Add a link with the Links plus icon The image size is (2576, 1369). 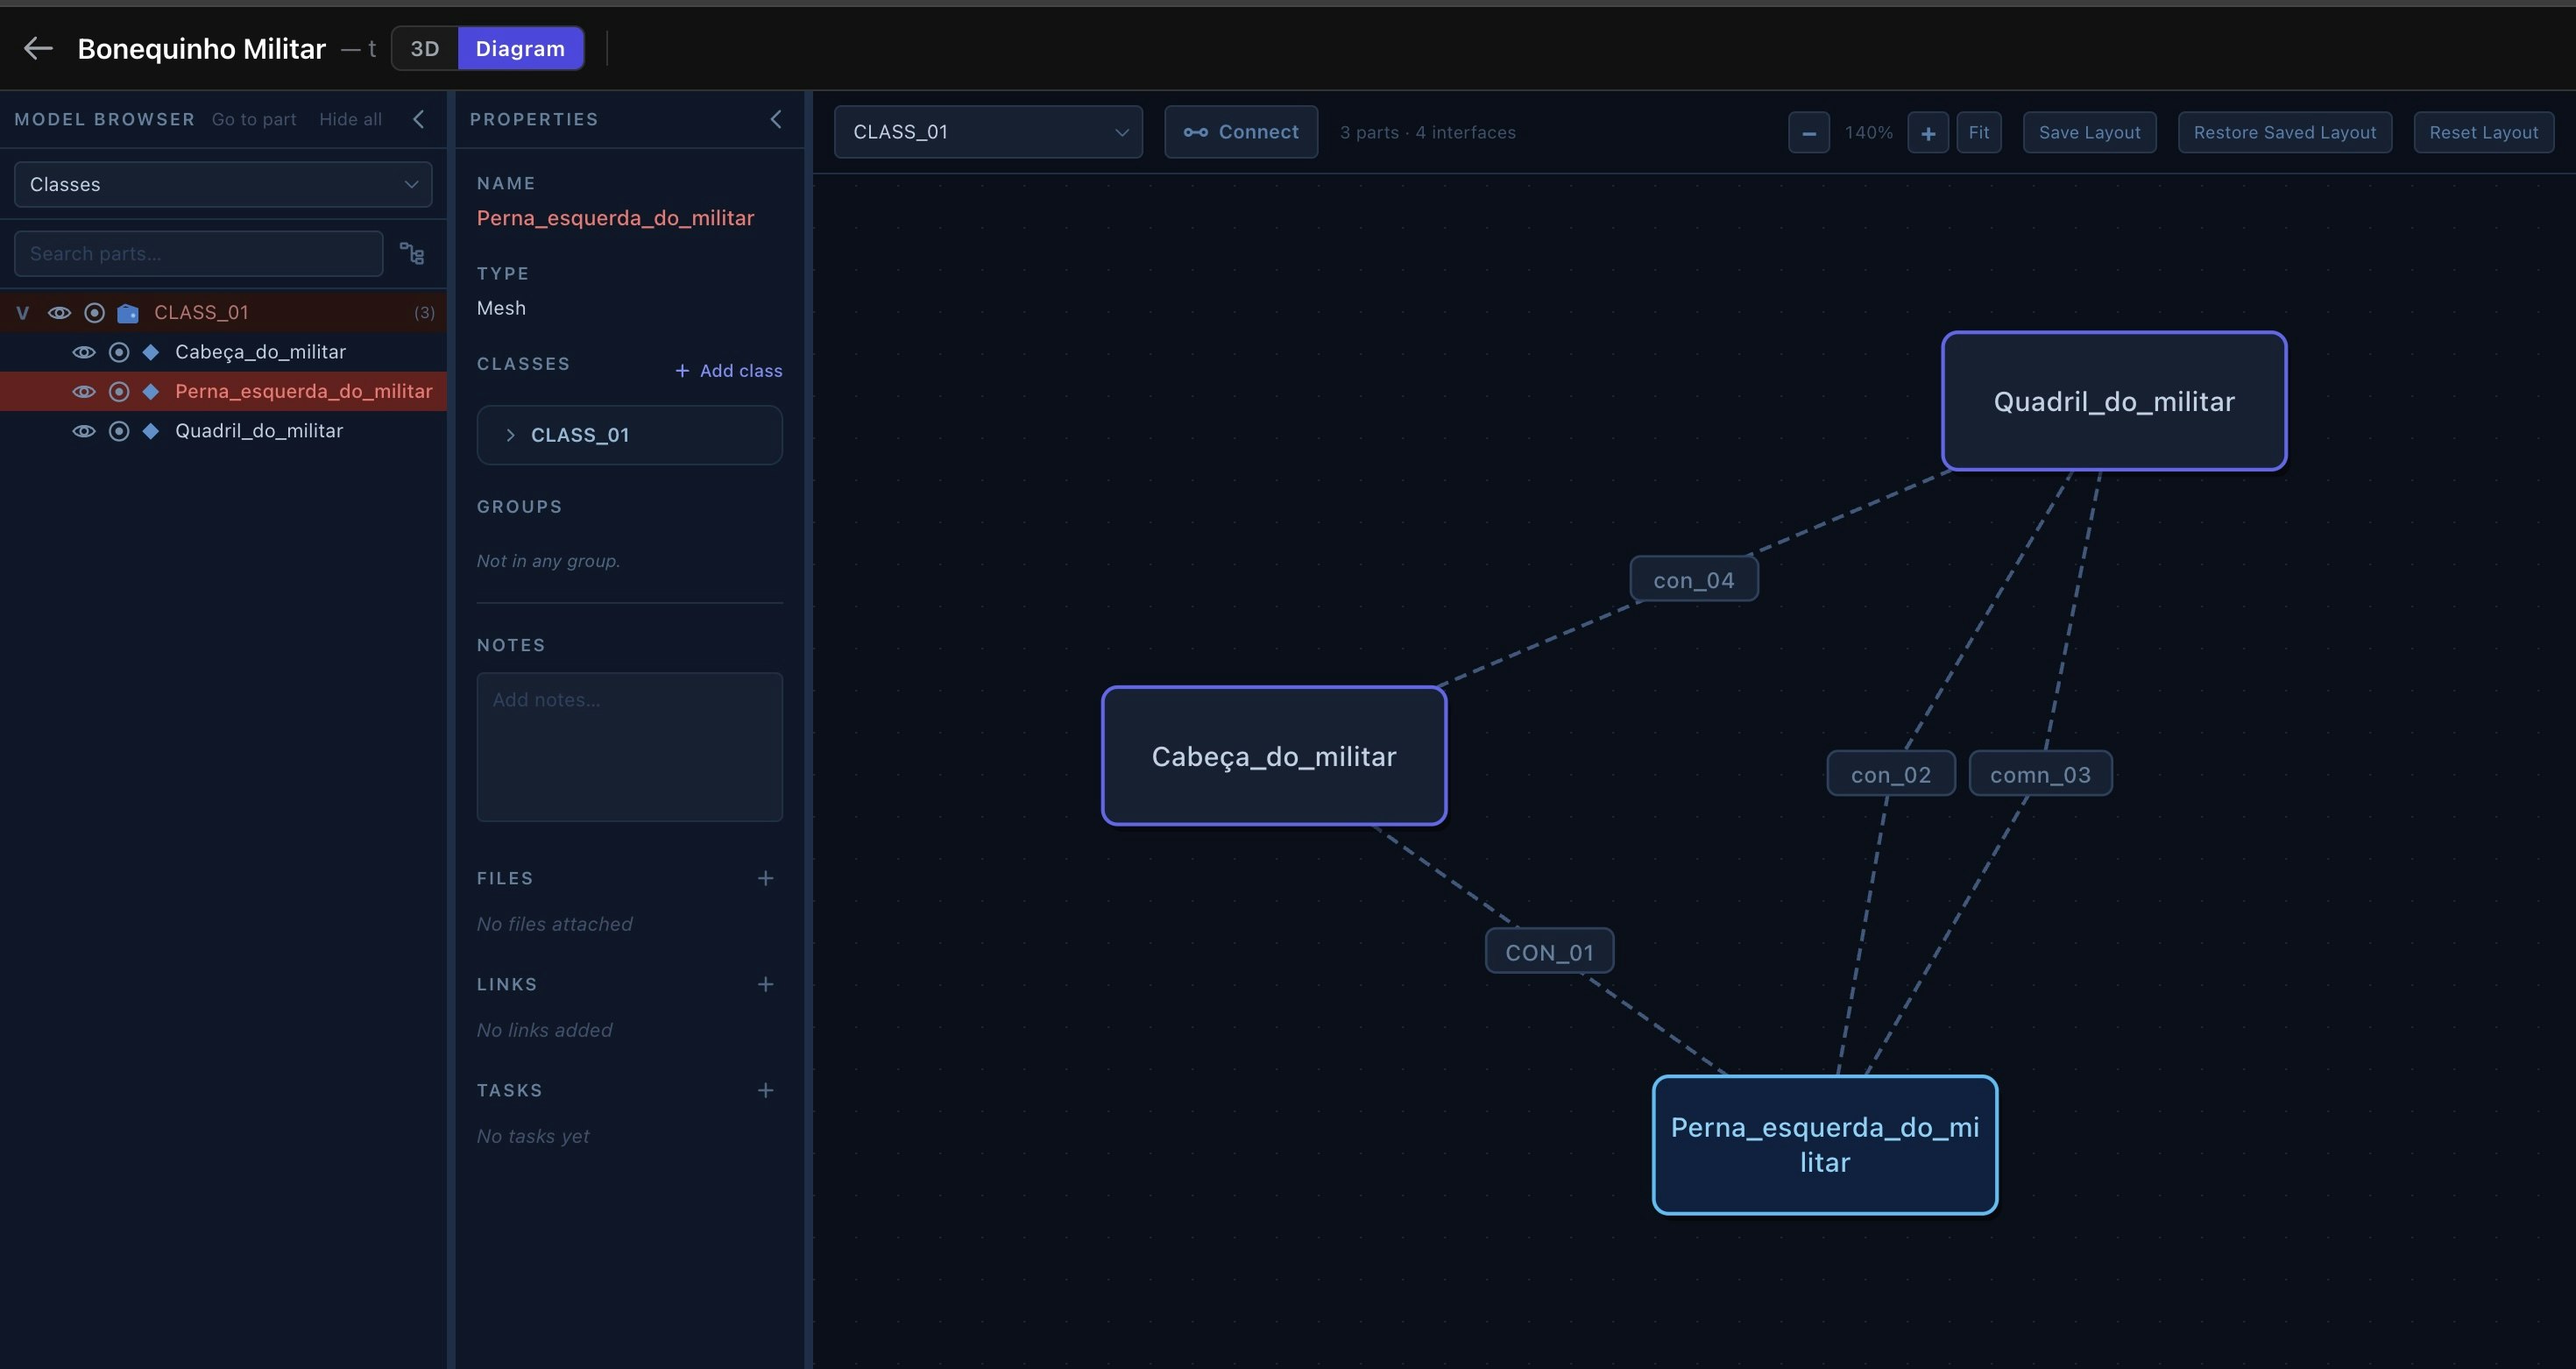click(x=766, y=984)
